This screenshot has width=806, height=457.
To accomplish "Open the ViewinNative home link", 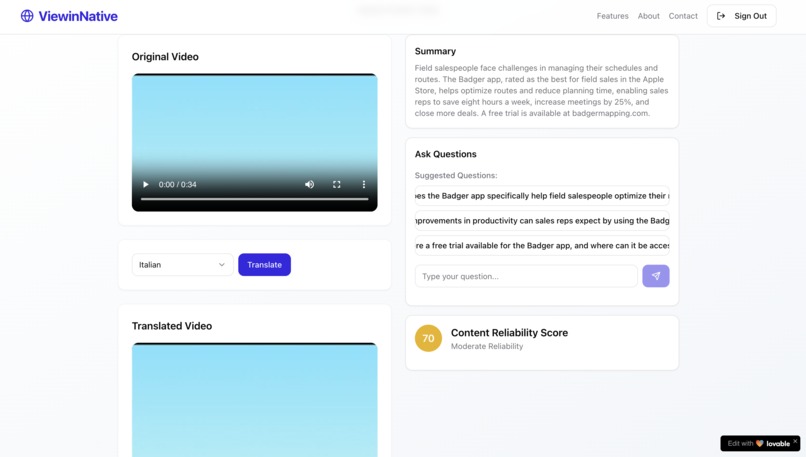I will (x=69, y=16).
